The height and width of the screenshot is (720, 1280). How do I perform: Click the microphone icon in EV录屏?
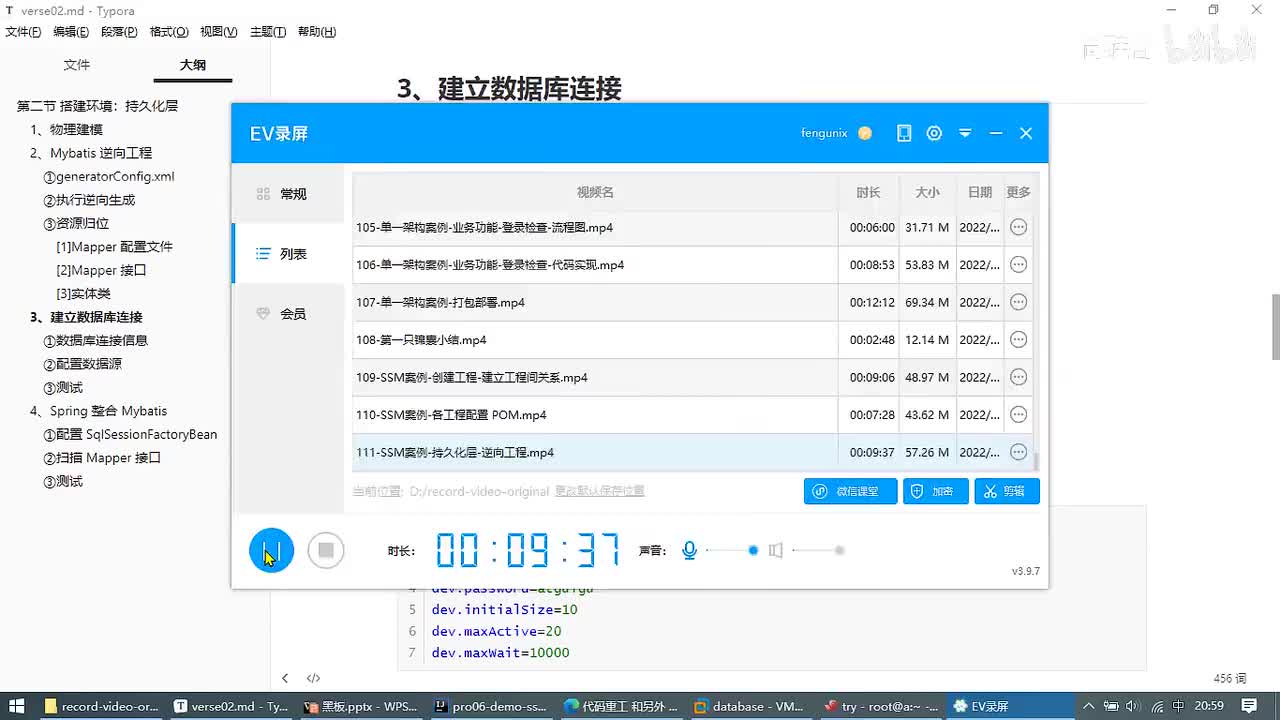[689, 550]
